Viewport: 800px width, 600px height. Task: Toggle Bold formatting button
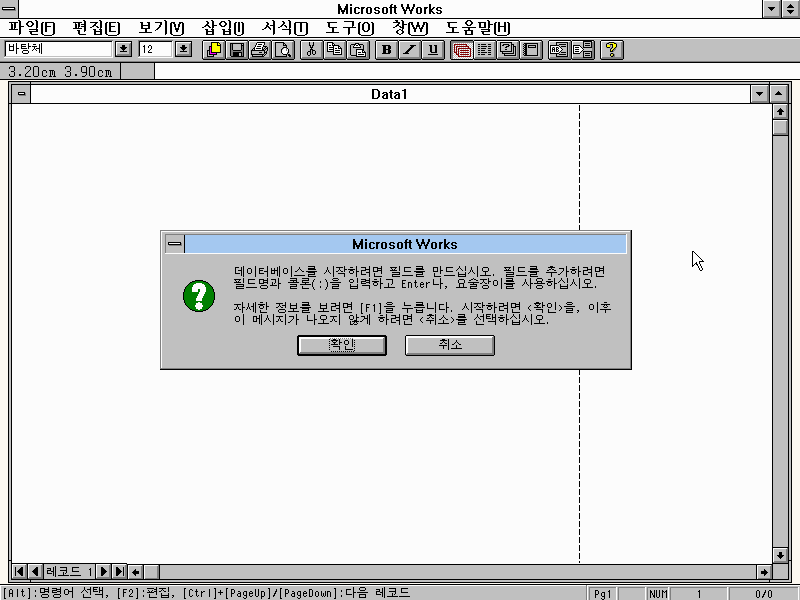pos(387,49)
